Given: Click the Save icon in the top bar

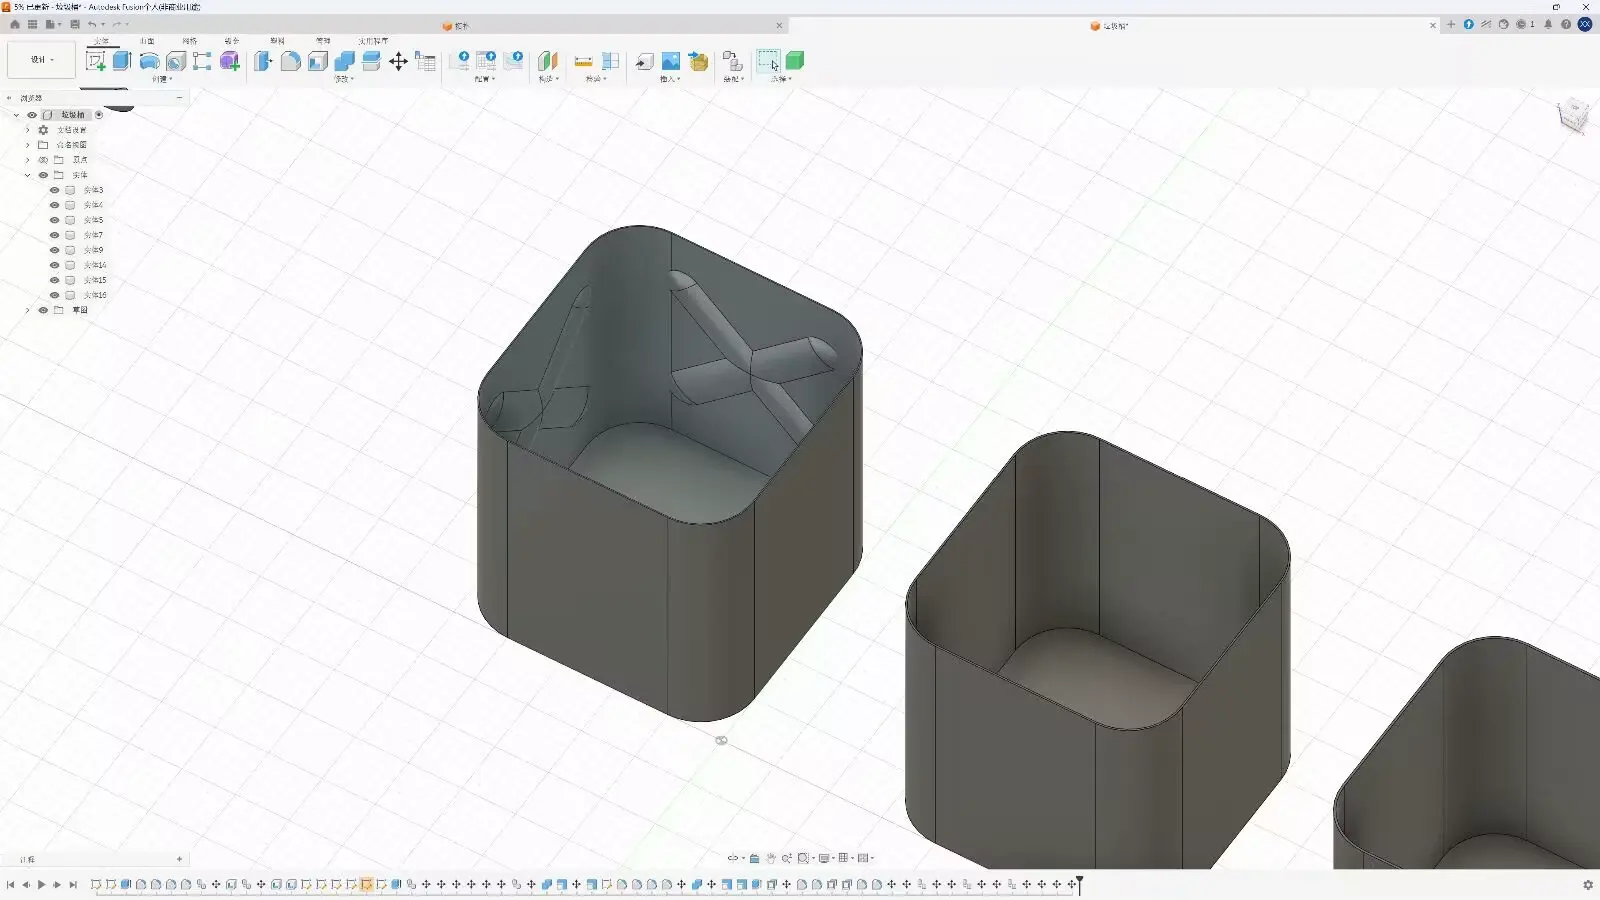Looking at the screenshot, I should 75,24.
